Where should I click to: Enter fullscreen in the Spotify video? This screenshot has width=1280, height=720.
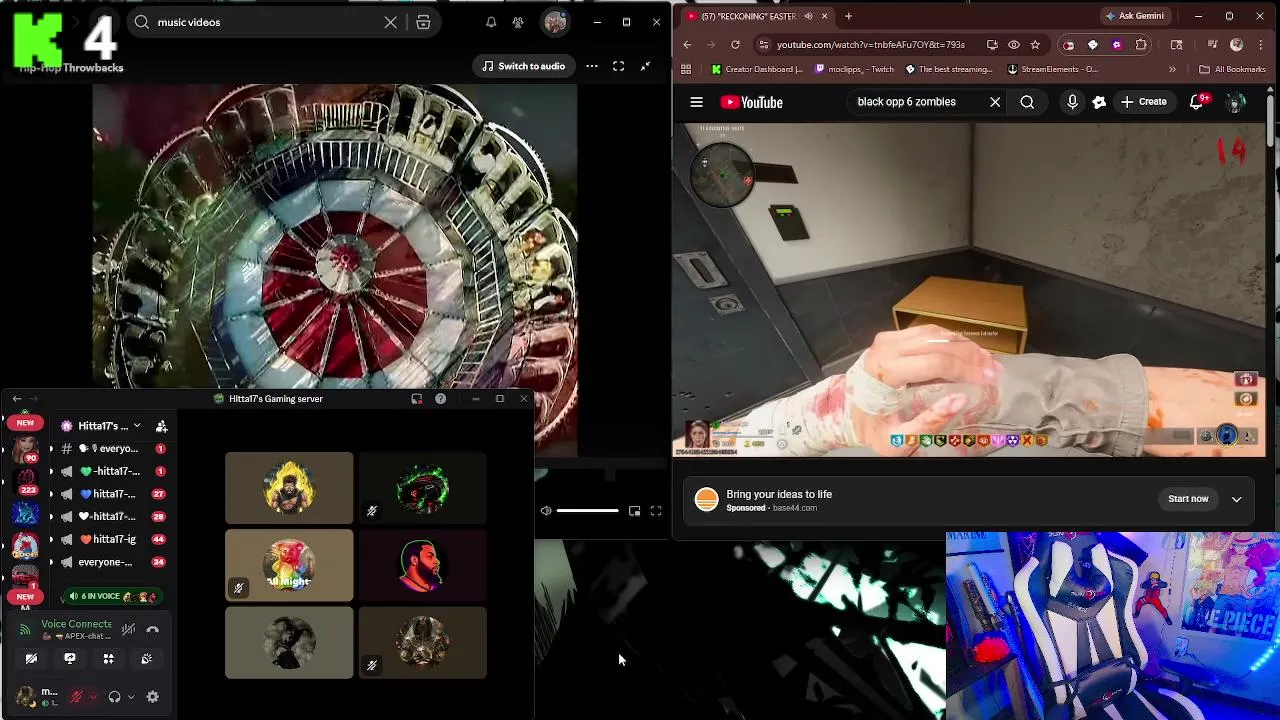[x=618, y=66]
